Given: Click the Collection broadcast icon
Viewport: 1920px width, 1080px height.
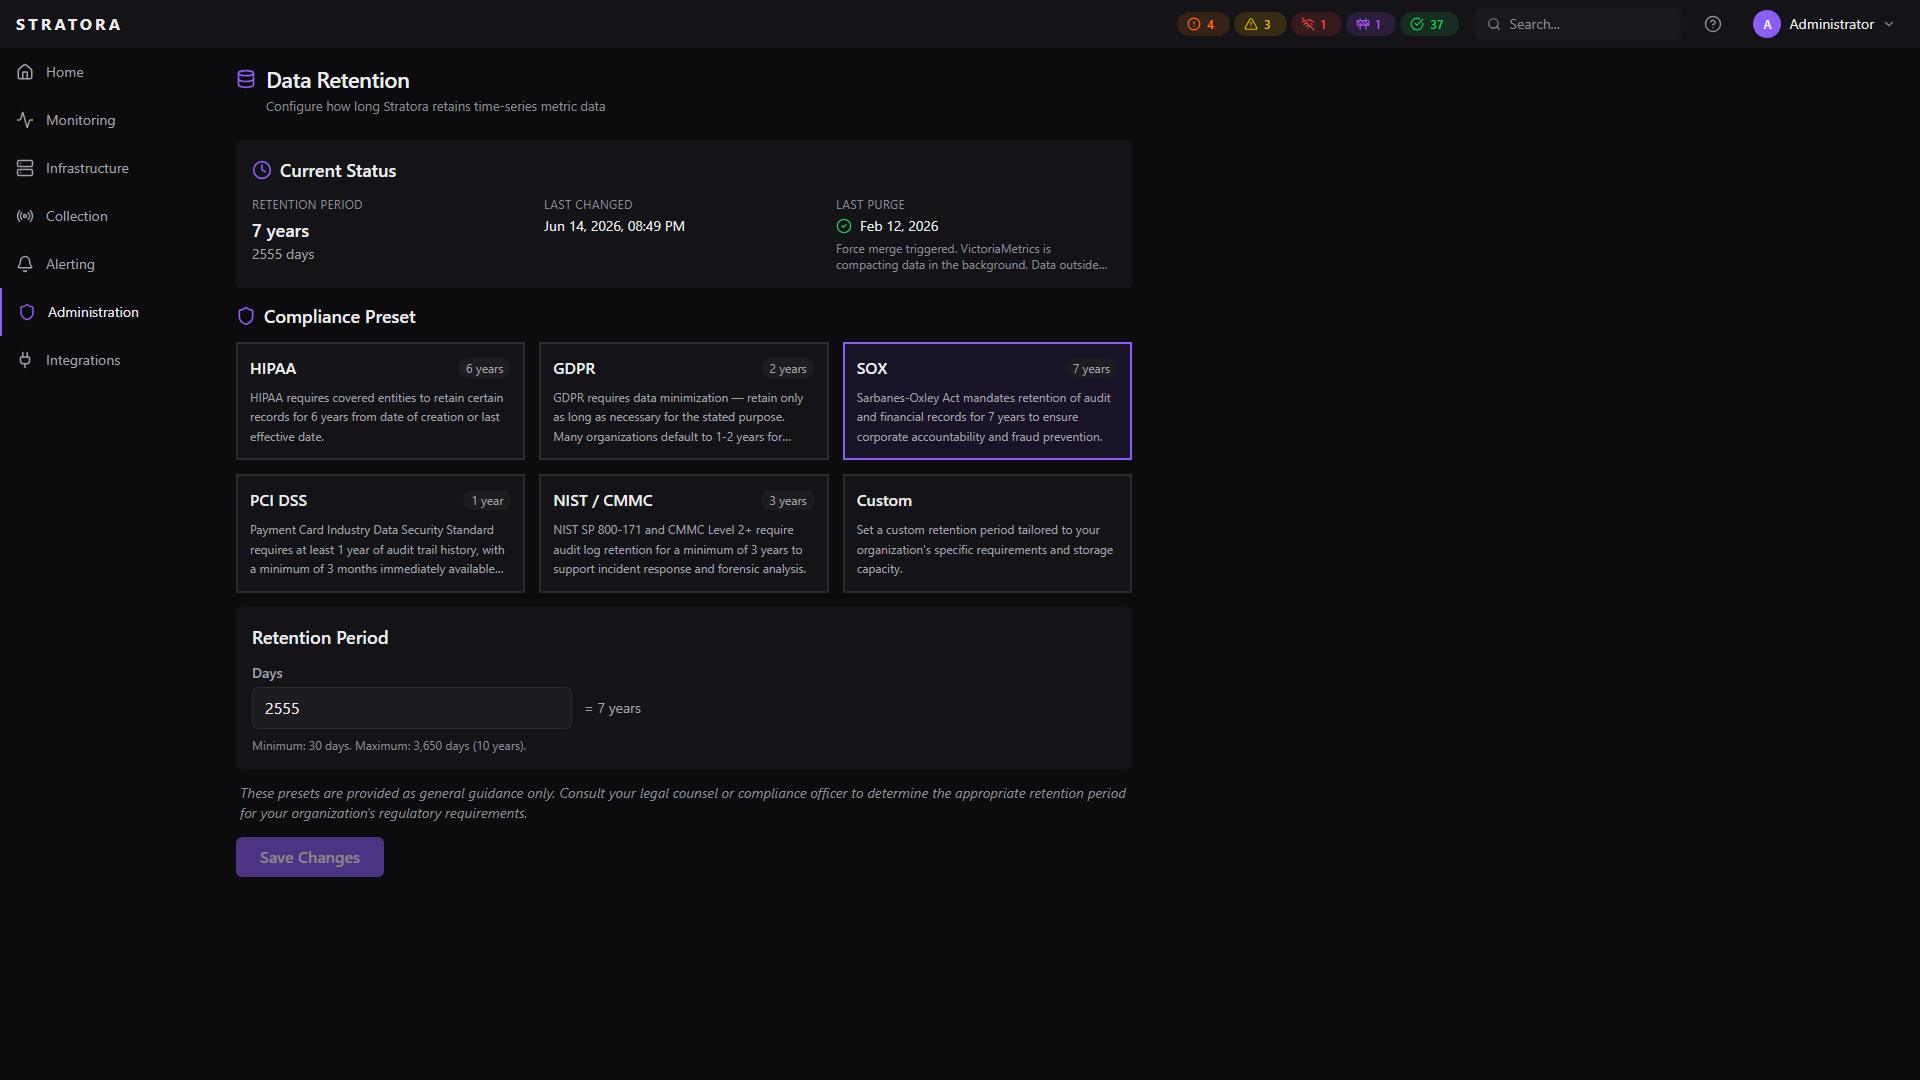Looking at the screenshot, I should pos(25,216).
